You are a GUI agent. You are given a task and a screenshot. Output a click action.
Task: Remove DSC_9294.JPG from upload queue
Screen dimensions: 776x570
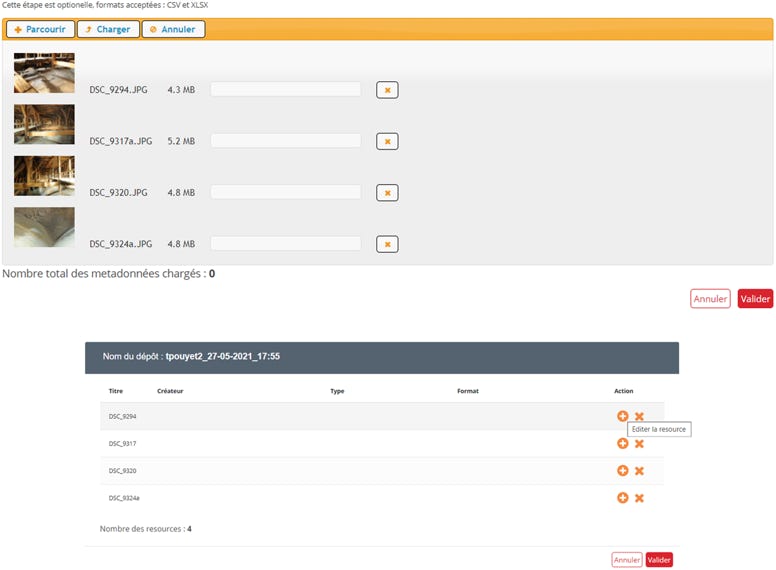click(387, 90)
